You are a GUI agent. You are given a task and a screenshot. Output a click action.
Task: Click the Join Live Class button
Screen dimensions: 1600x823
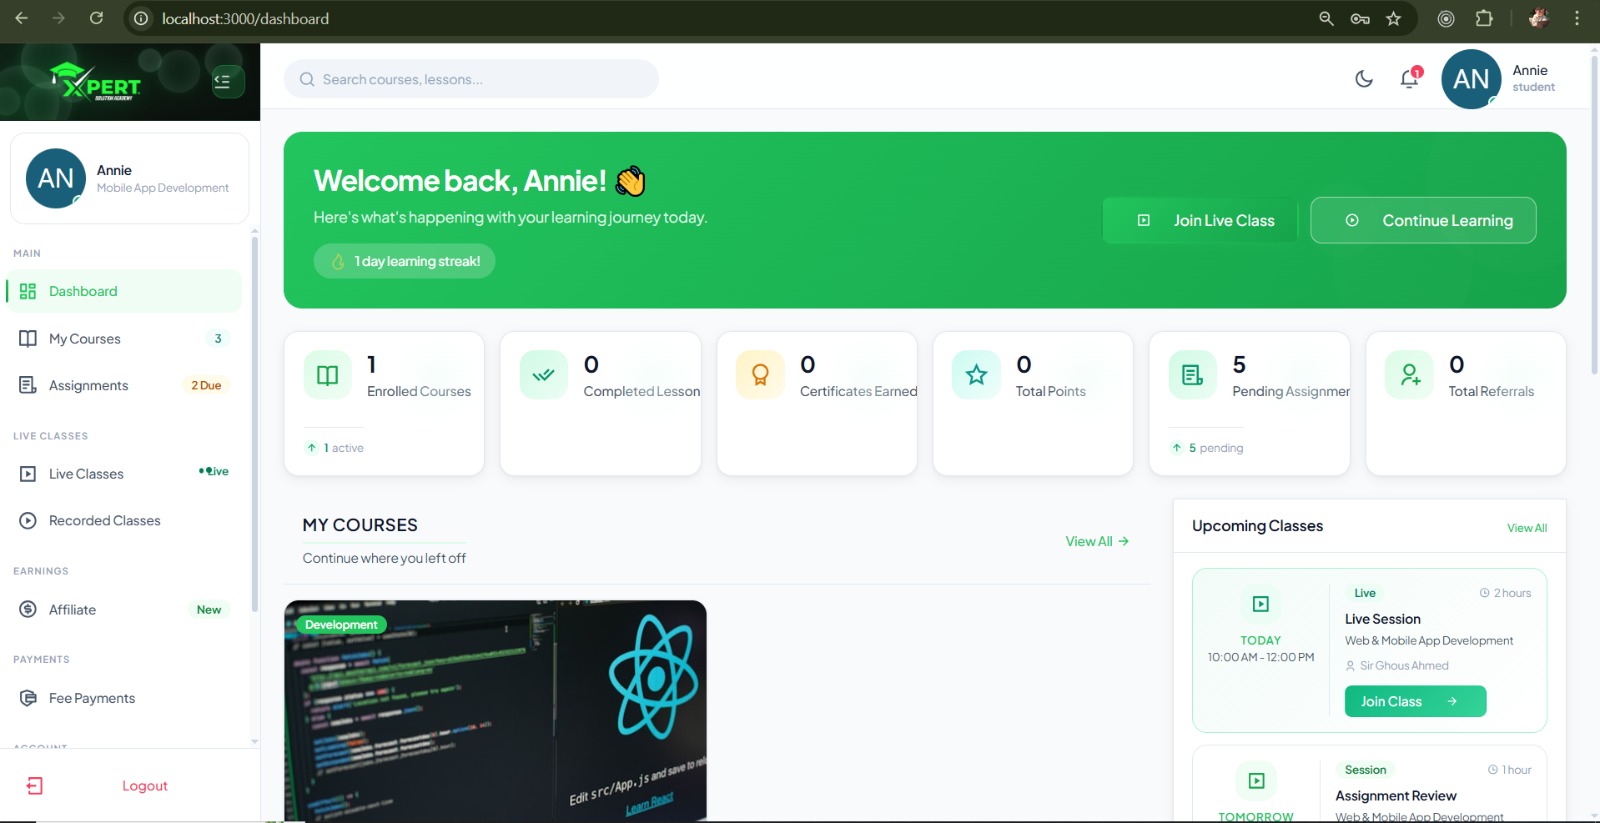(1200, 220)
